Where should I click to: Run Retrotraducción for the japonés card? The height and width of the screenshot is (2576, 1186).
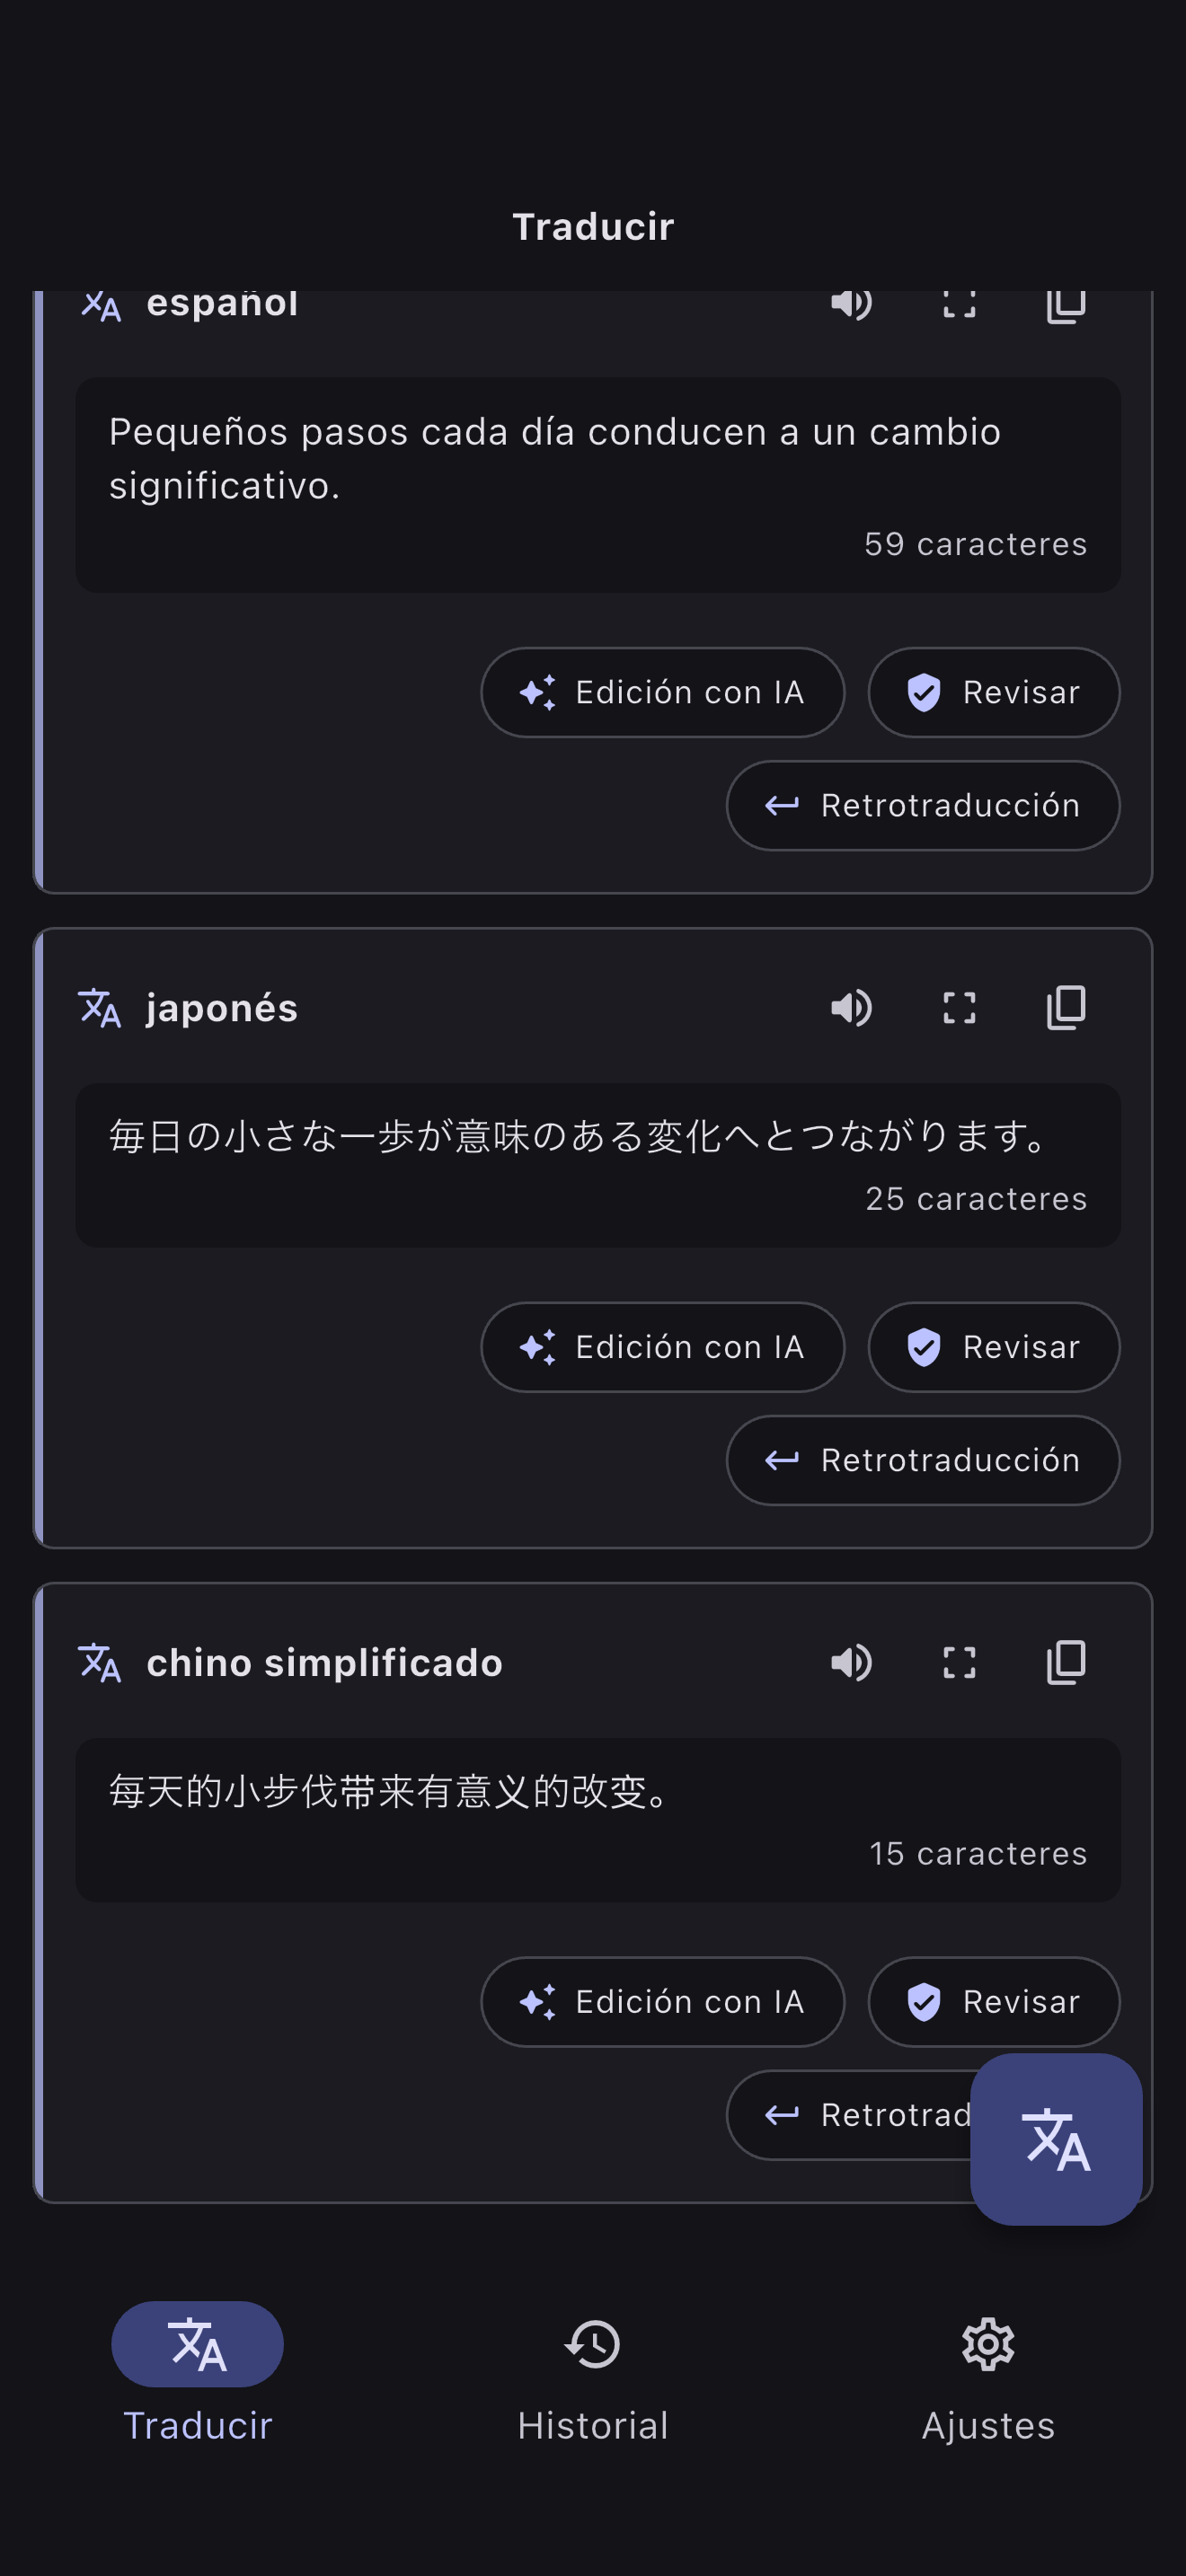coord(923,1460)
